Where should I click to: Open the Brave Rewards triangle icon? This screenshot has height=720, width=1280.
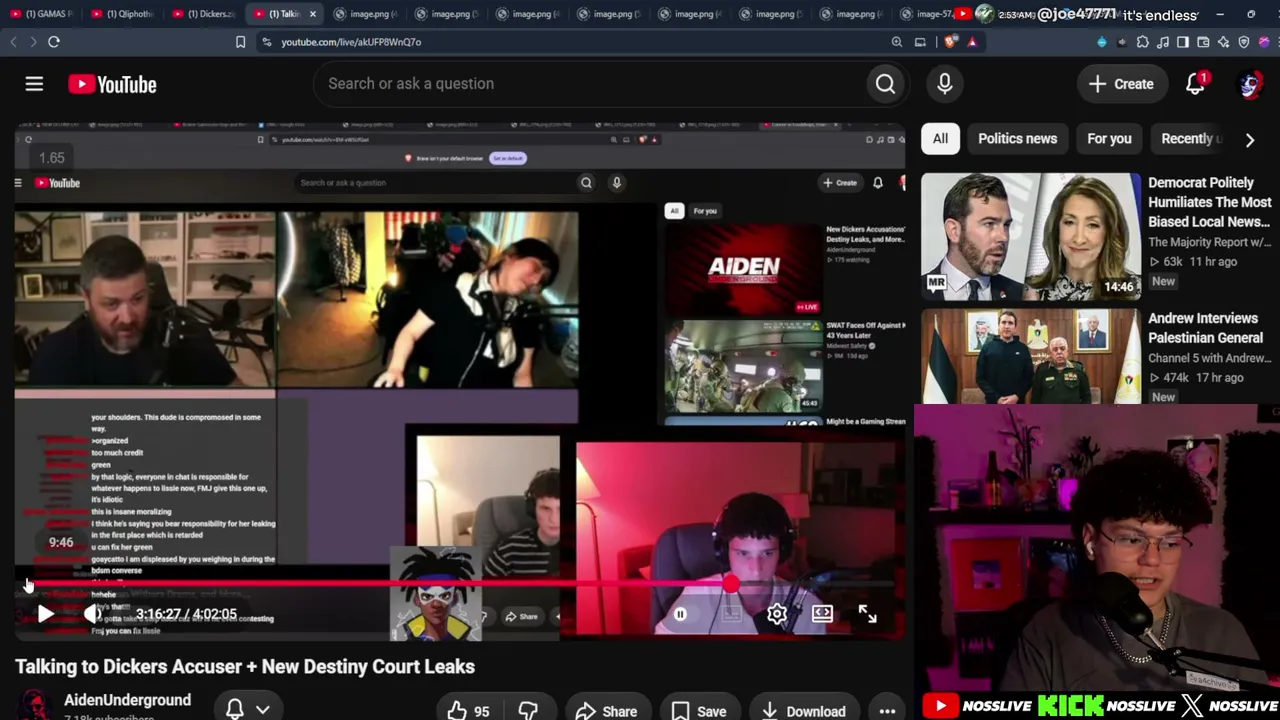point(972,42)
